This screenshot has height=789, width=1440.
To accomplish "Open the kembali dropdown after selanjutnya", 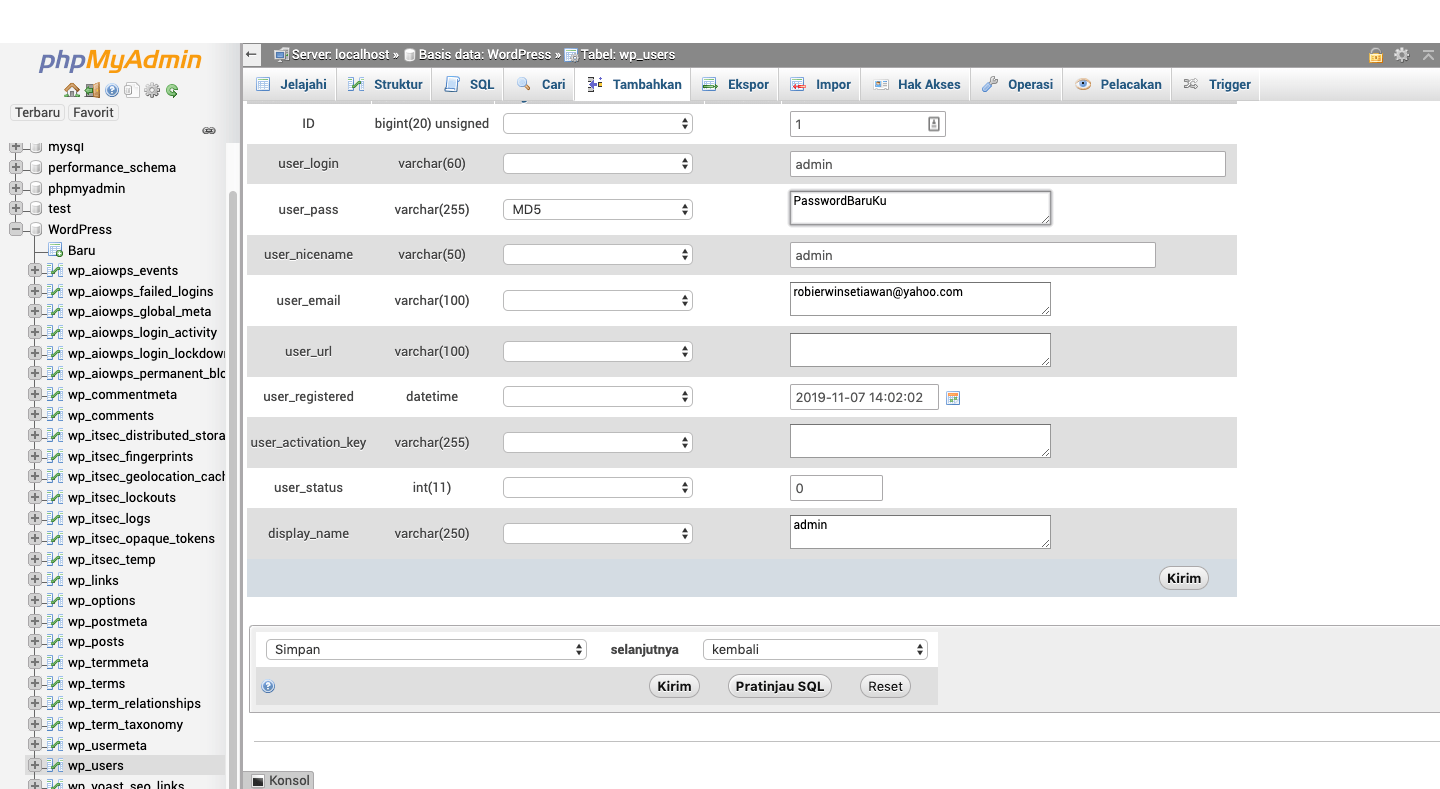I will click(815, 649).
